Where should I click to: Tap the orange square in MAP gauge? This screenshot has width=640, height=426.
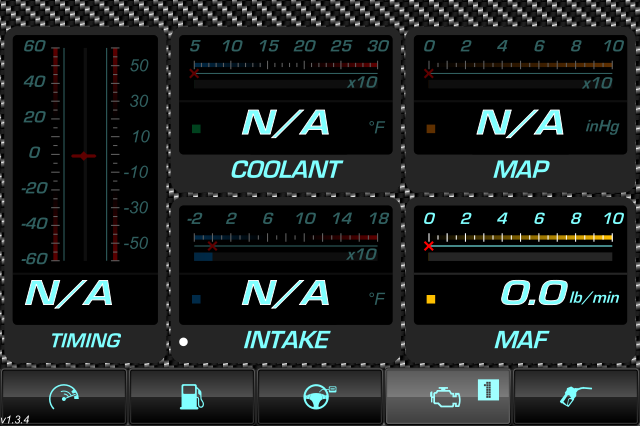tap(431, 129)
